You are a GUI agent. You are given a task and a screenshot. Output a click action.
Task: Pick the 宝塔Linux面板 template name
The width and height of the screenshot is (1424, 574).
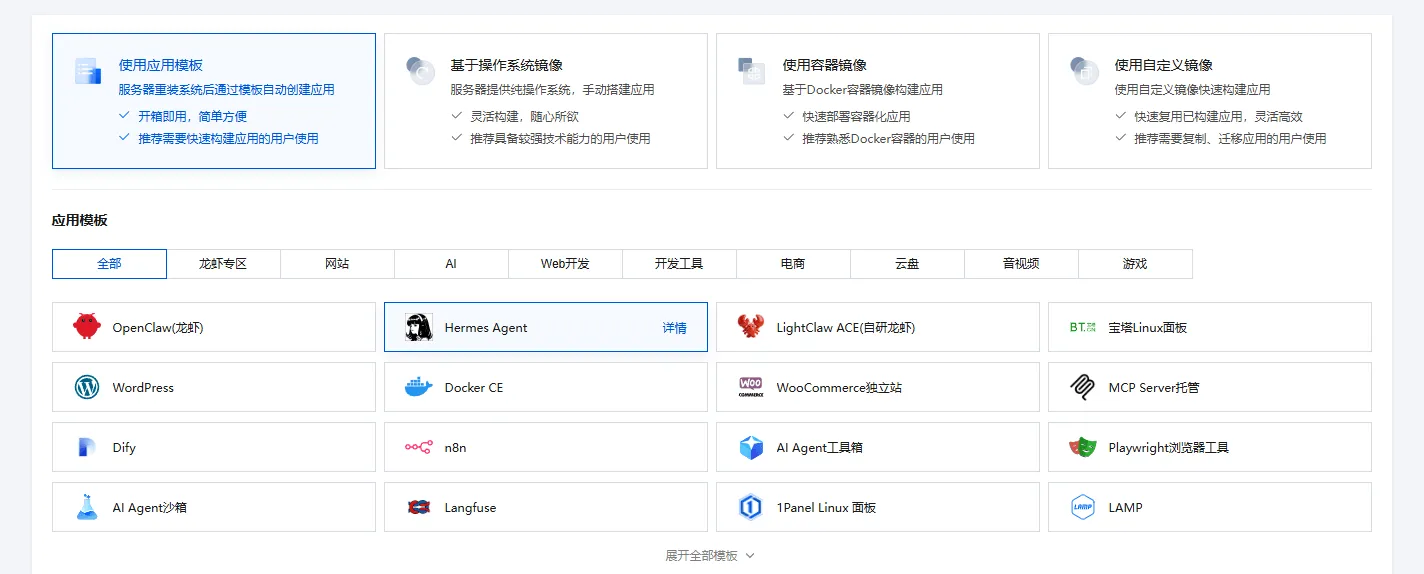click(x=1148, y=327)
